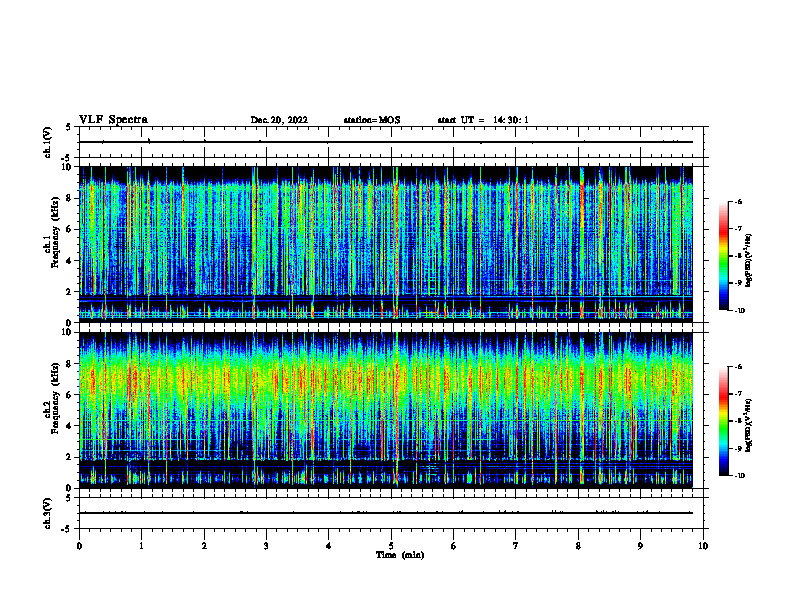Viewport: 792px width, 612px height.
Task: Click the ch.1 spectrogram color bar
Action: (723, 256)
